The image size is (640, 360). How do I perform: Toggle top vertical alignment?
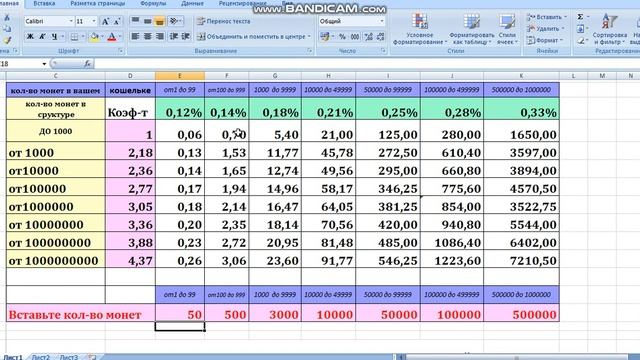click(135, 21)
